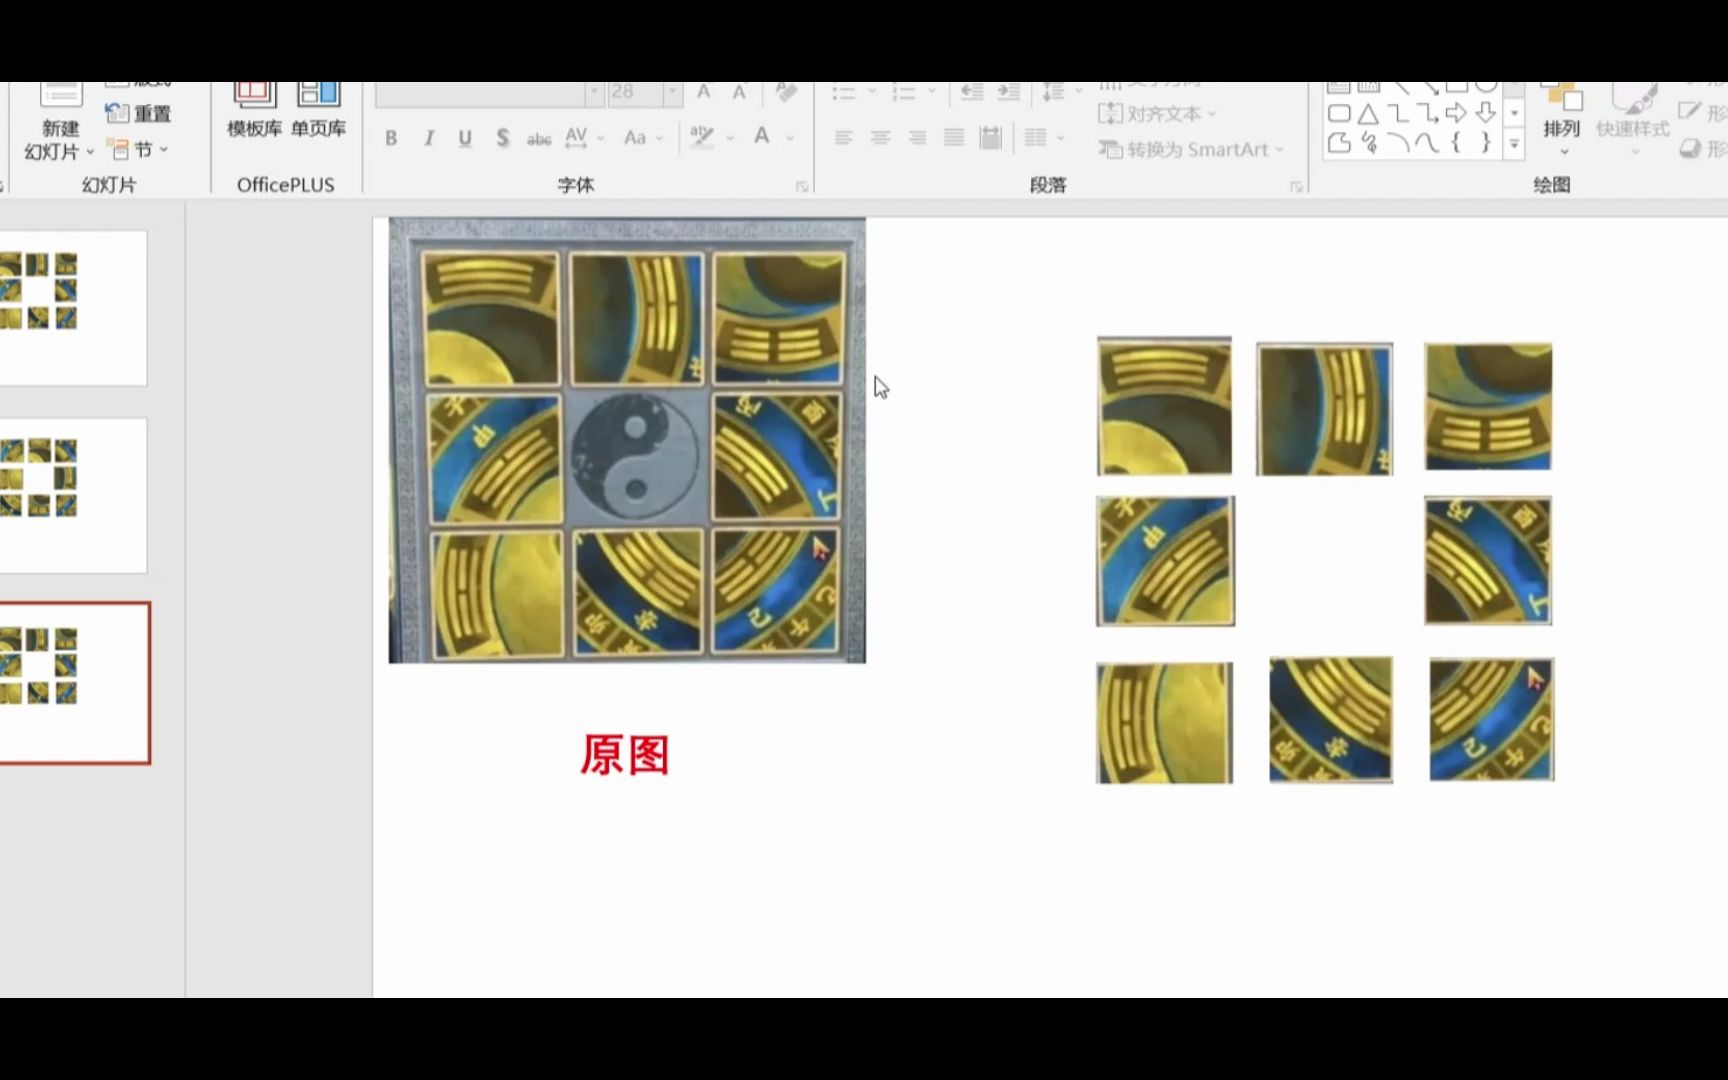Select the right arrow shape
The width and height of the screenshot is (1728, 1080).
(1456, 113)
